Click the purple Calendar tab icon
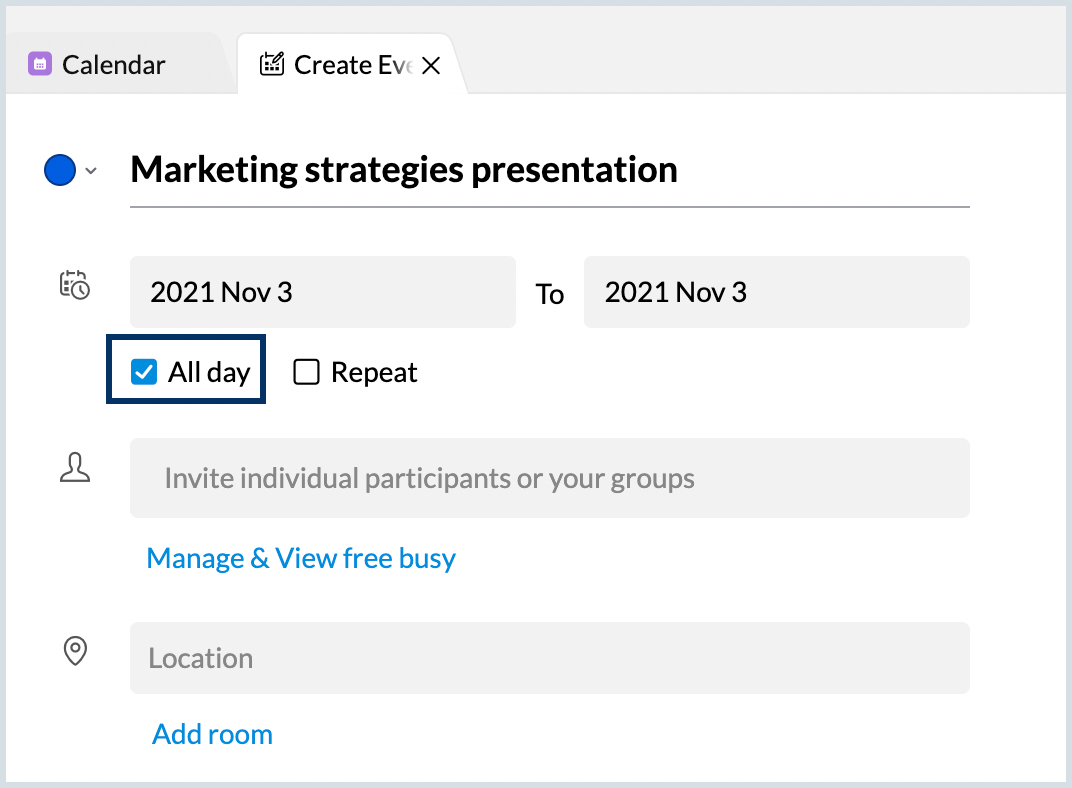This screenshot has width=1072, height=788. (x=40, y=65)
